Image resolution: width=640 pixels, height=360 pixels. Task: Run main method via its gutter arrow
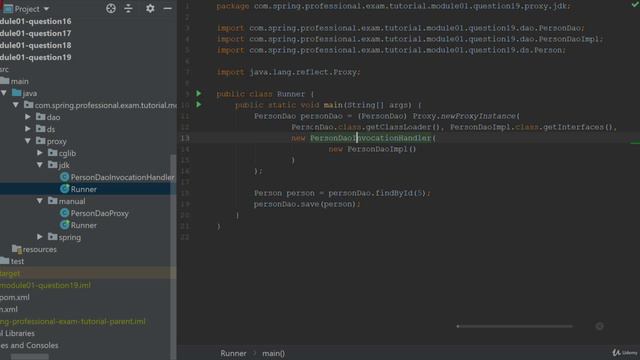(198, 104)
